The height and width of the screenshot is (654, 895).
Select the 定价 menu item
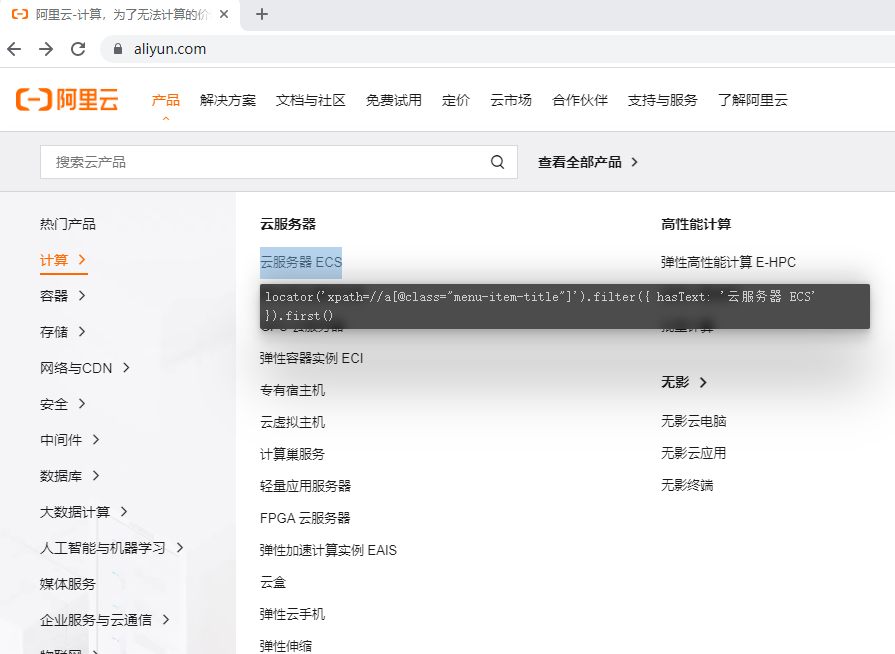(x=455, y=100)
